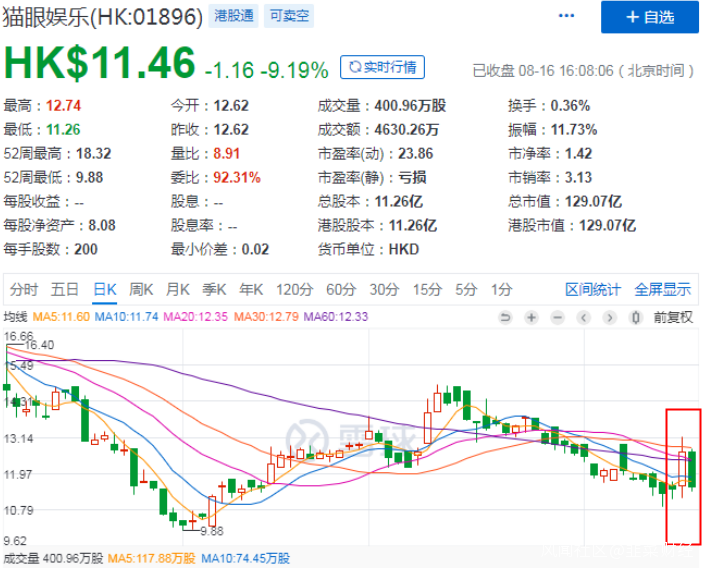Click the MA30:12.79 moving average label
The height and width of the screenshot is (573, 706).
click(266, 317)
